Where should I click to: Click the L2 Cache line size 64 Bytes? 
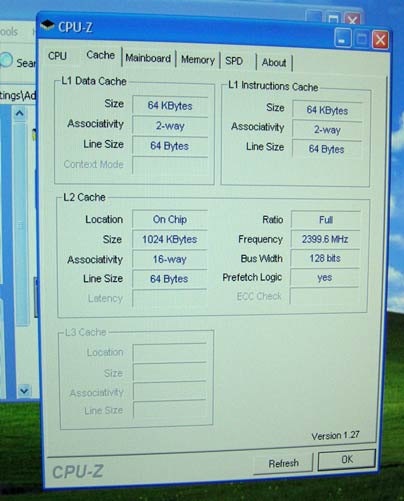point(169,279)
